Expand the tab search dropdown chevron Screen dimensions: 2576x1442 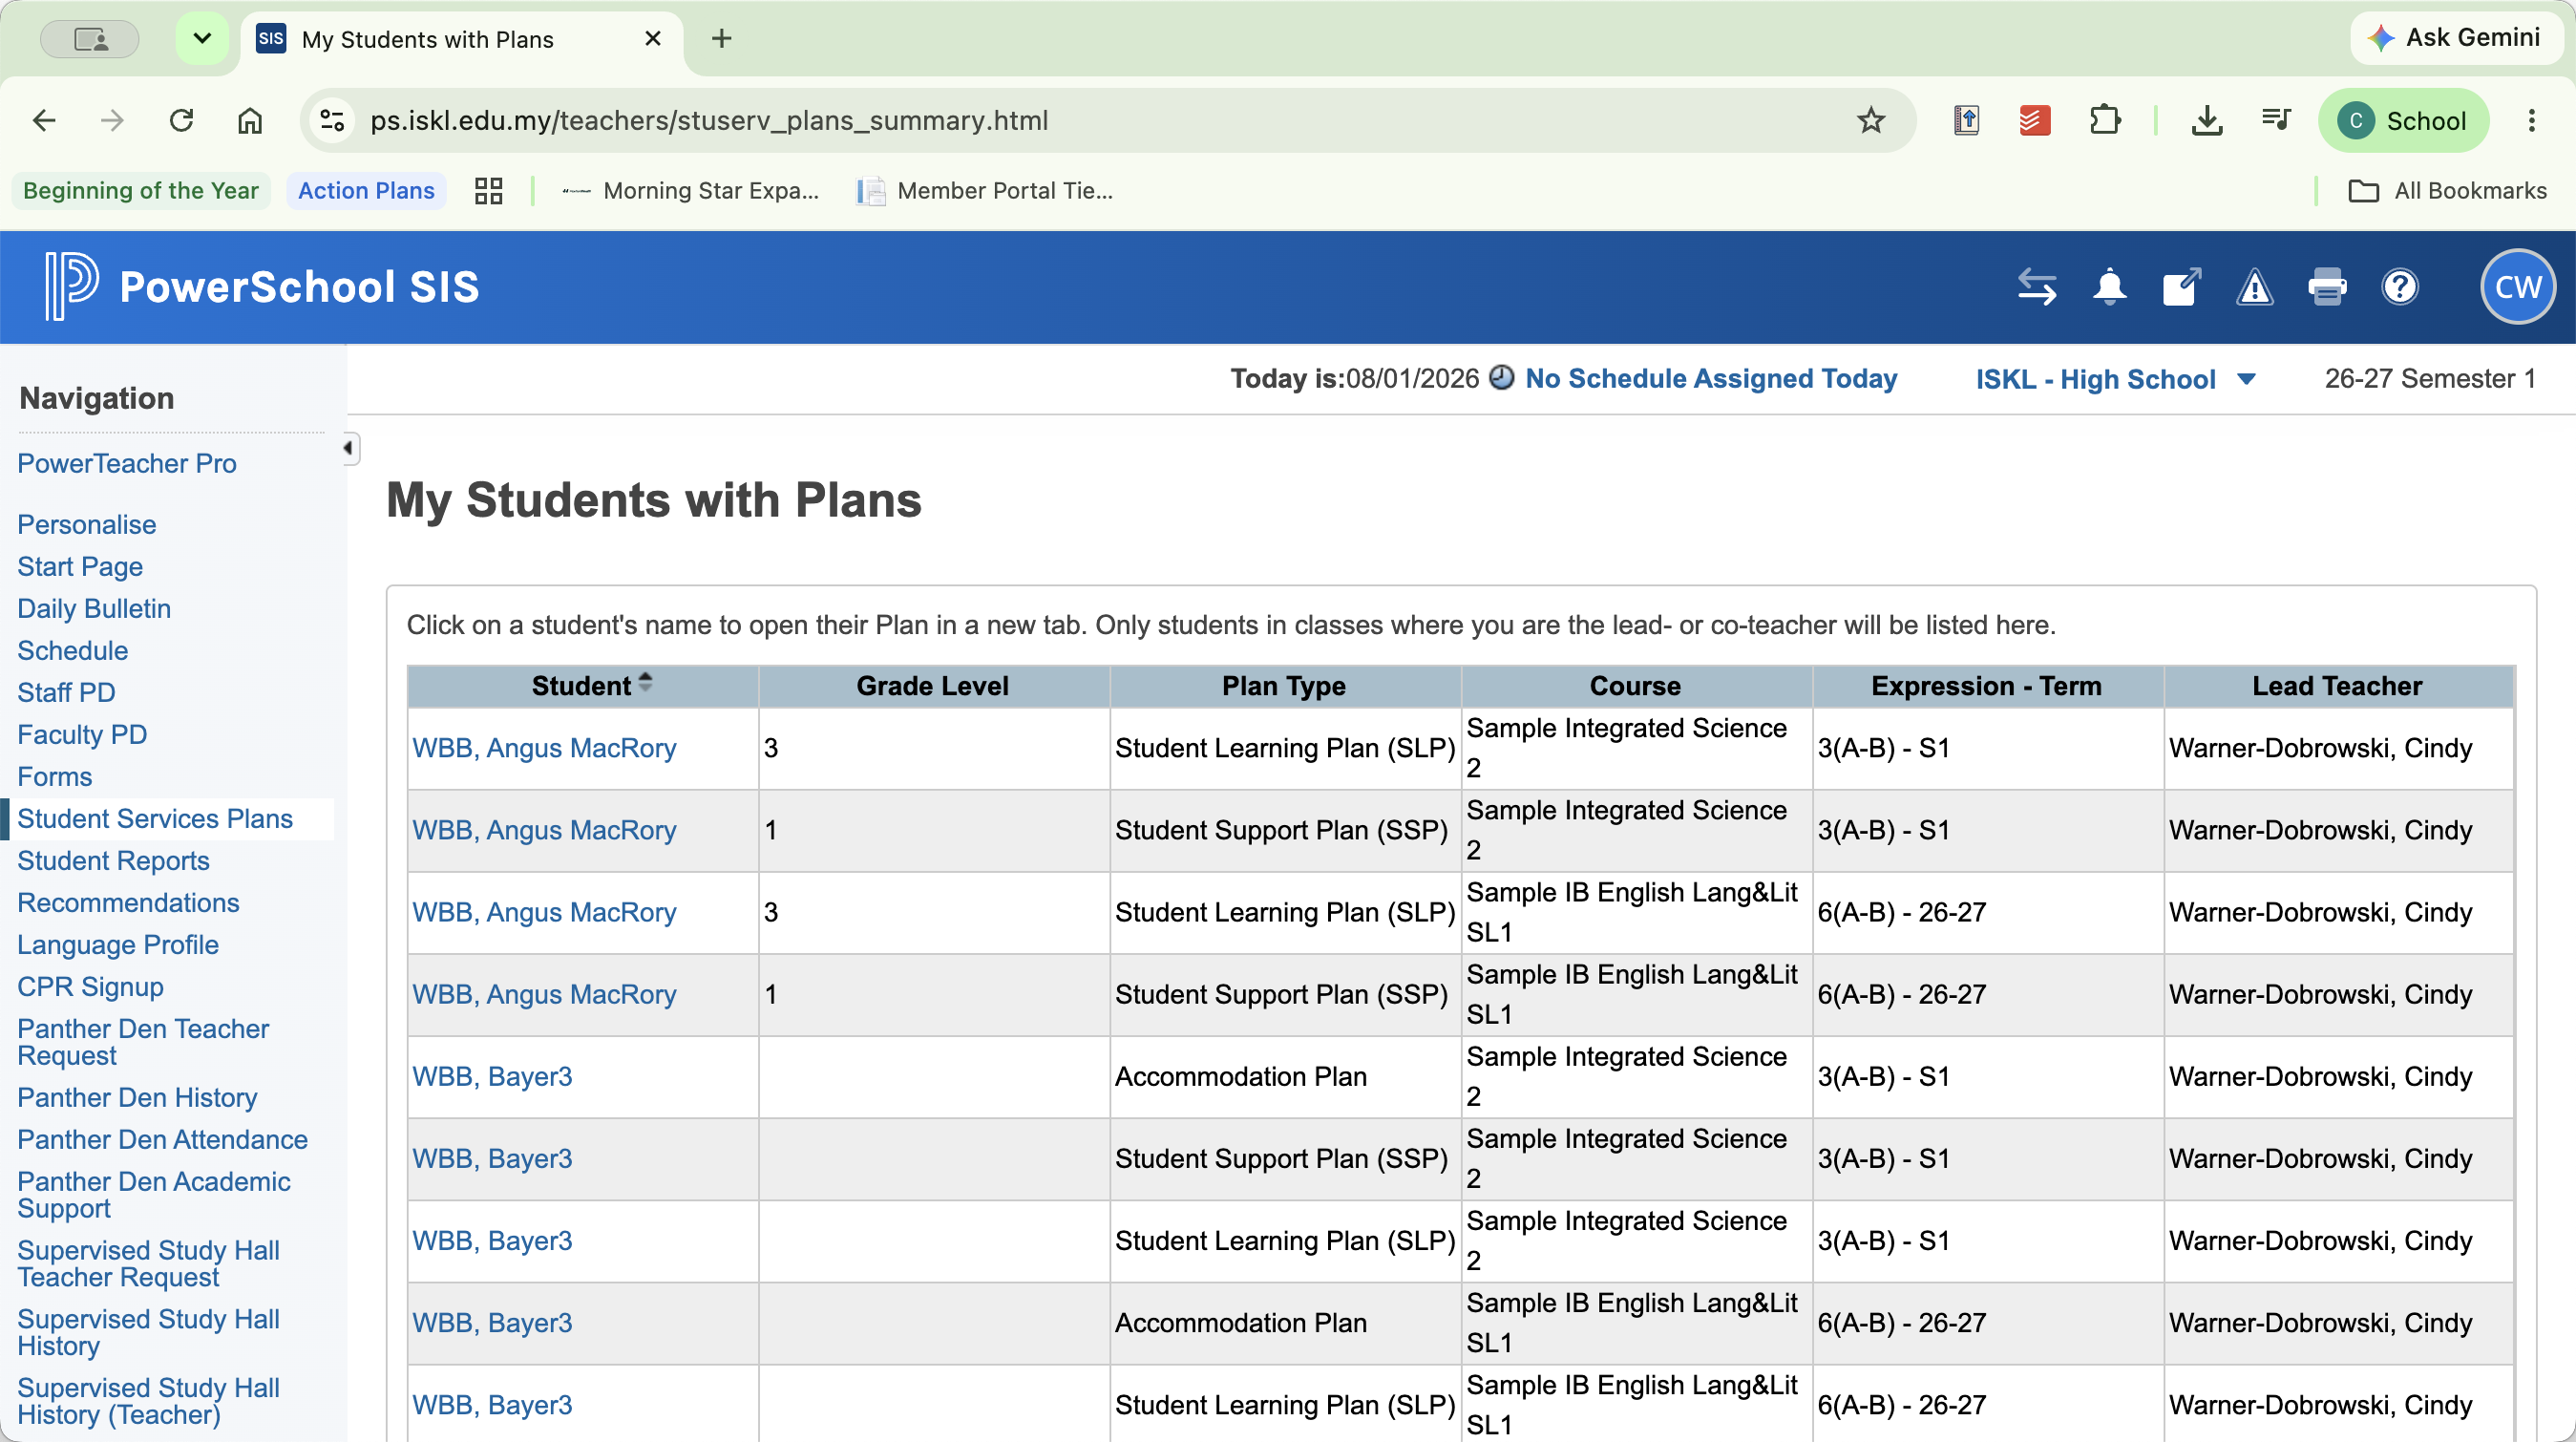(202, 39)
